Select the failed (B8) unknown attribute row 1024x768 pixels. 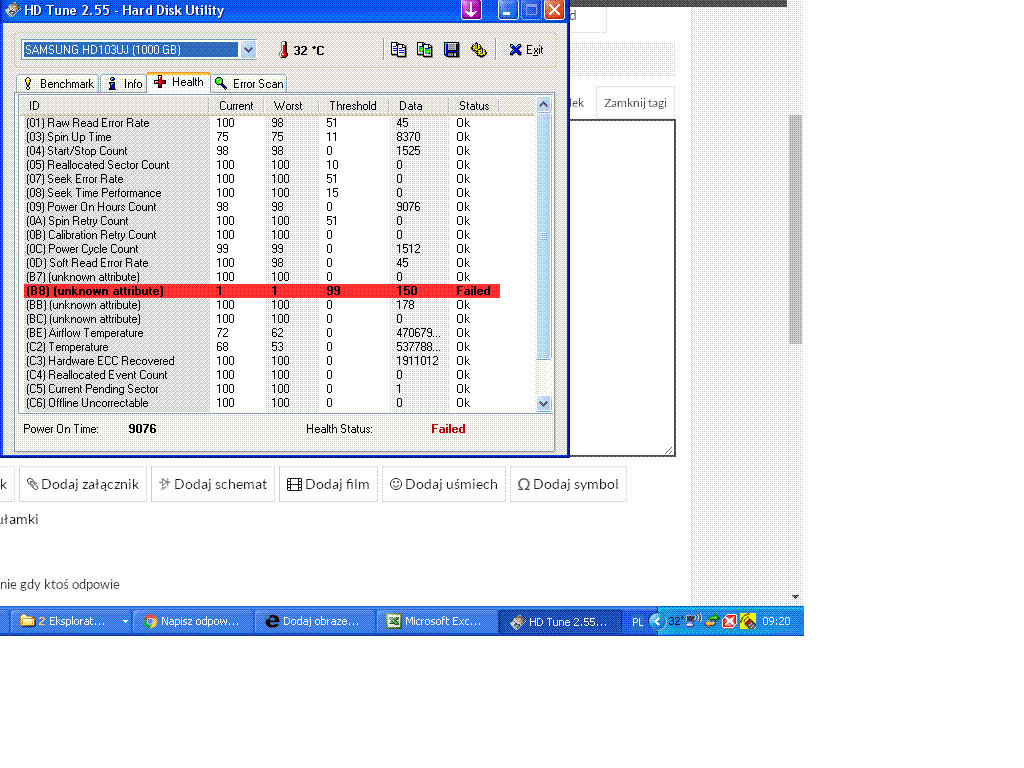(x=261, y=291)
